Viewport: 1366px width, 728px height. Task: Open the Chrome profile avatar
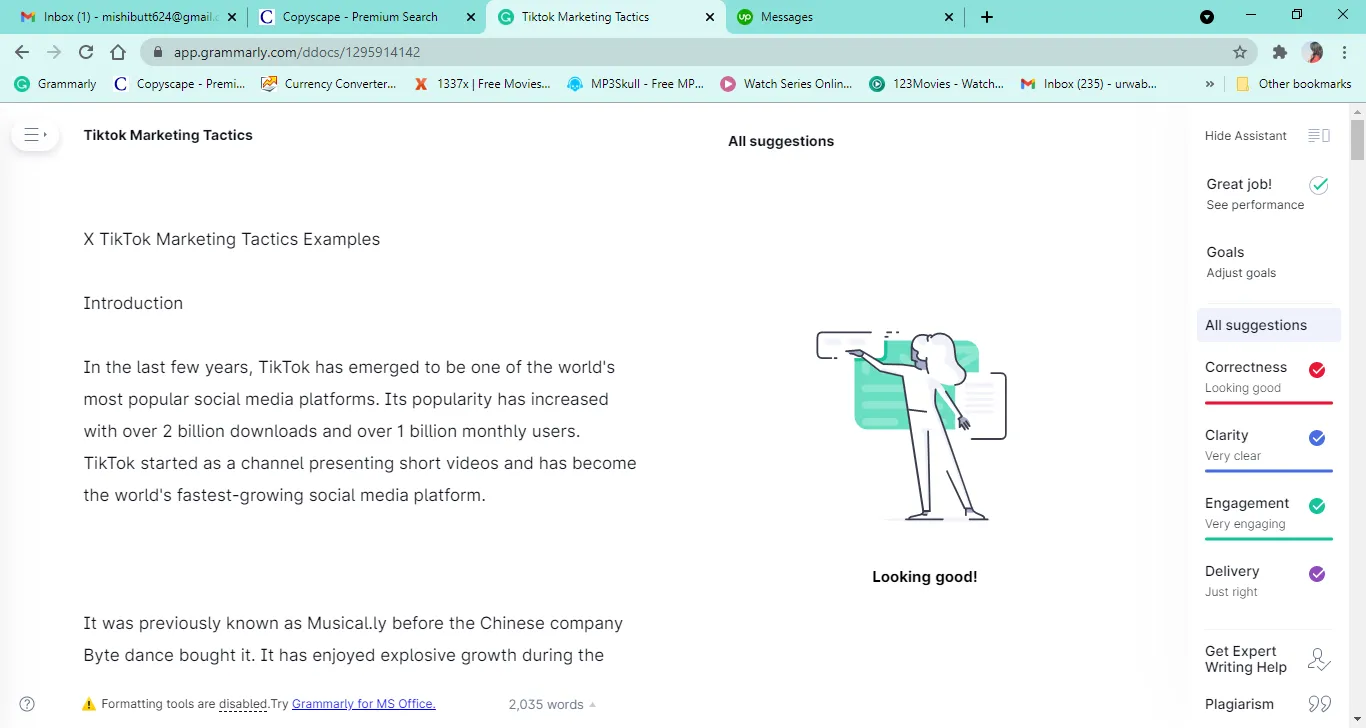(1313, 52)
